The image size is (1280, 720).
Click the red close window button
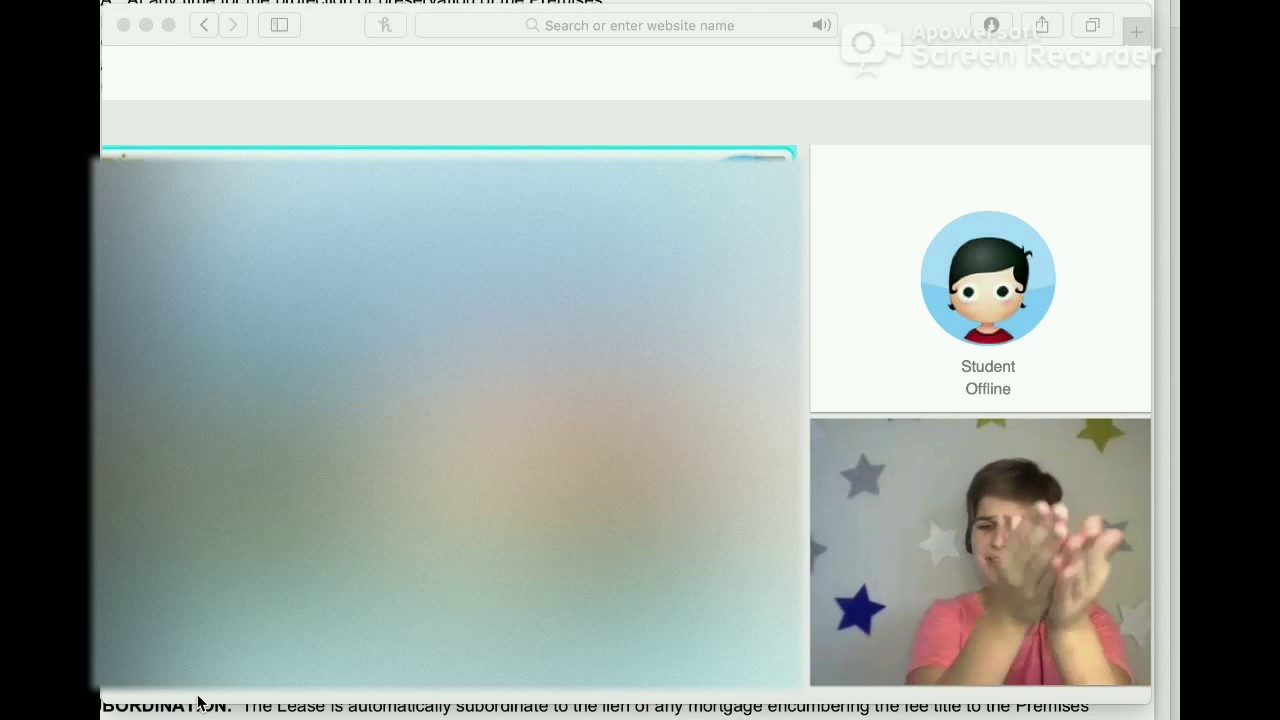pos(124,25)
